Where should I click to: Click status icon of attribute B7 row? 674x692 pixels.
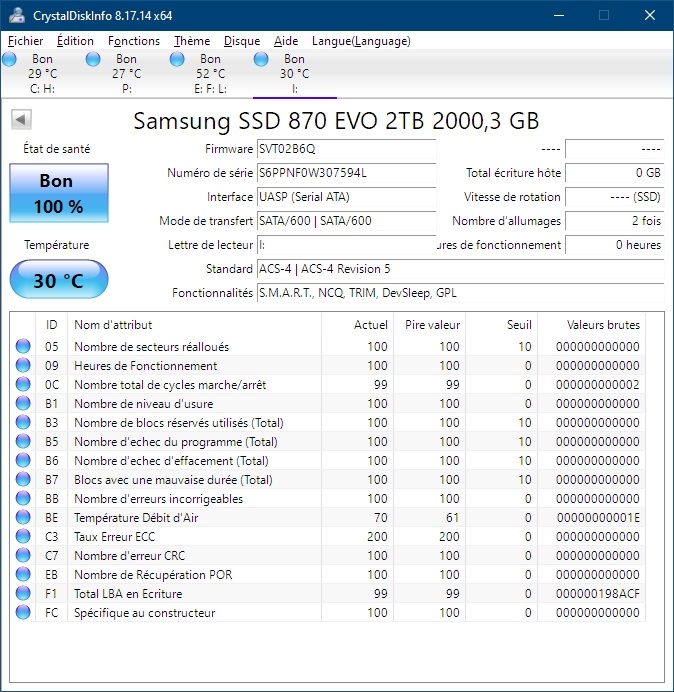(23, 479)
